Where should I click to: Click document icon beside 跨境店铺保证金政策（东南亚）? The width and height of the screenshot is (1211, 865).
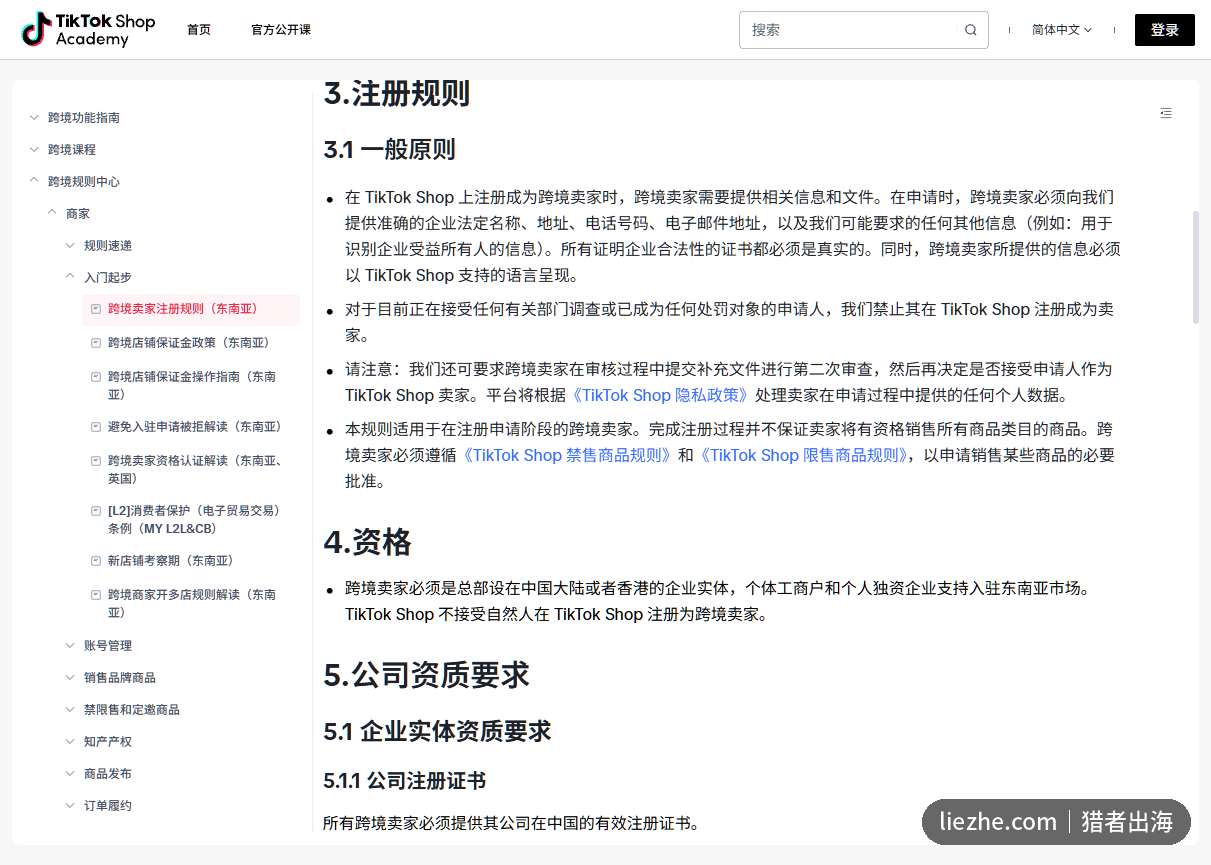96,343
